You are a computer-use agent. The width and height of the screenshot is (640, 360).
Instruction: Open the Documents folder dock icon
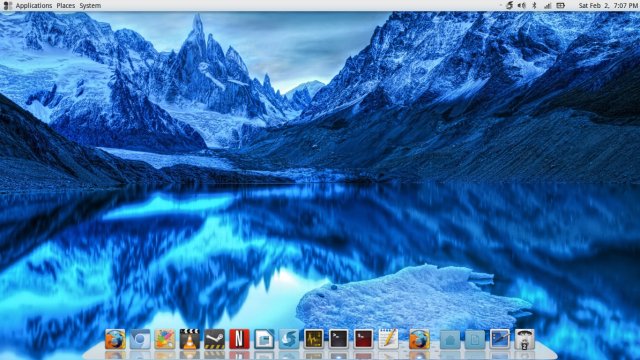click(x=475, y=339)
